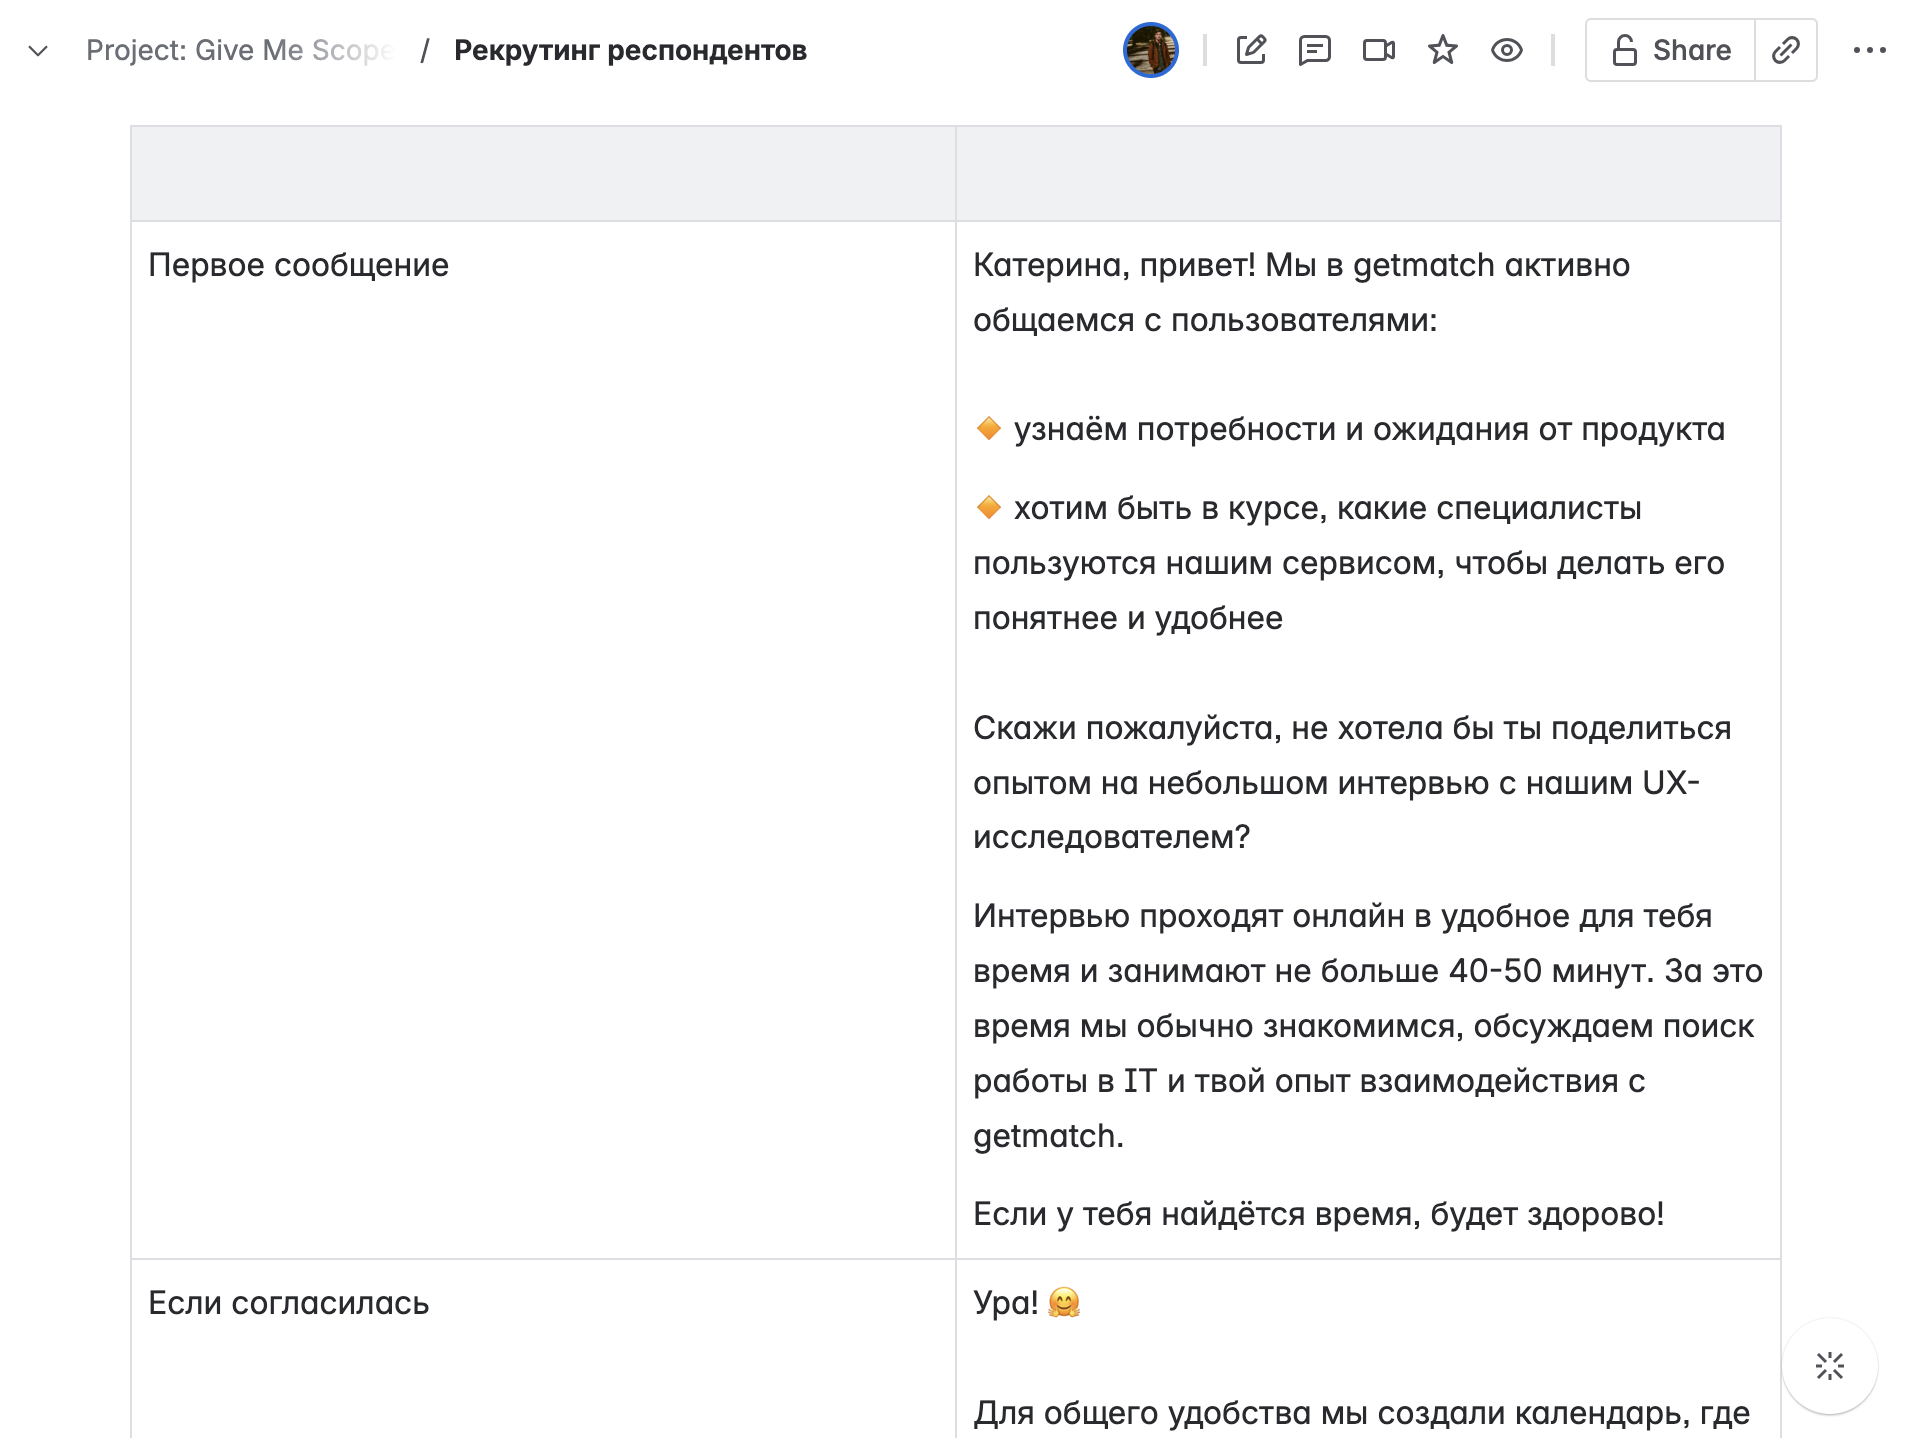Click the empty right header cell
The width and height of the screenshot is (1914, 1438).
pos(1368,174)
